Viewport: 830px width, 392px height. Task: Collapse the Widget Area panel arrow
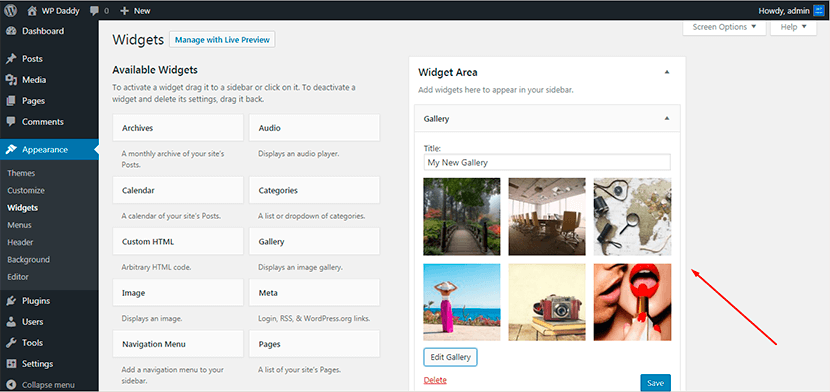(x=667, y=72)
